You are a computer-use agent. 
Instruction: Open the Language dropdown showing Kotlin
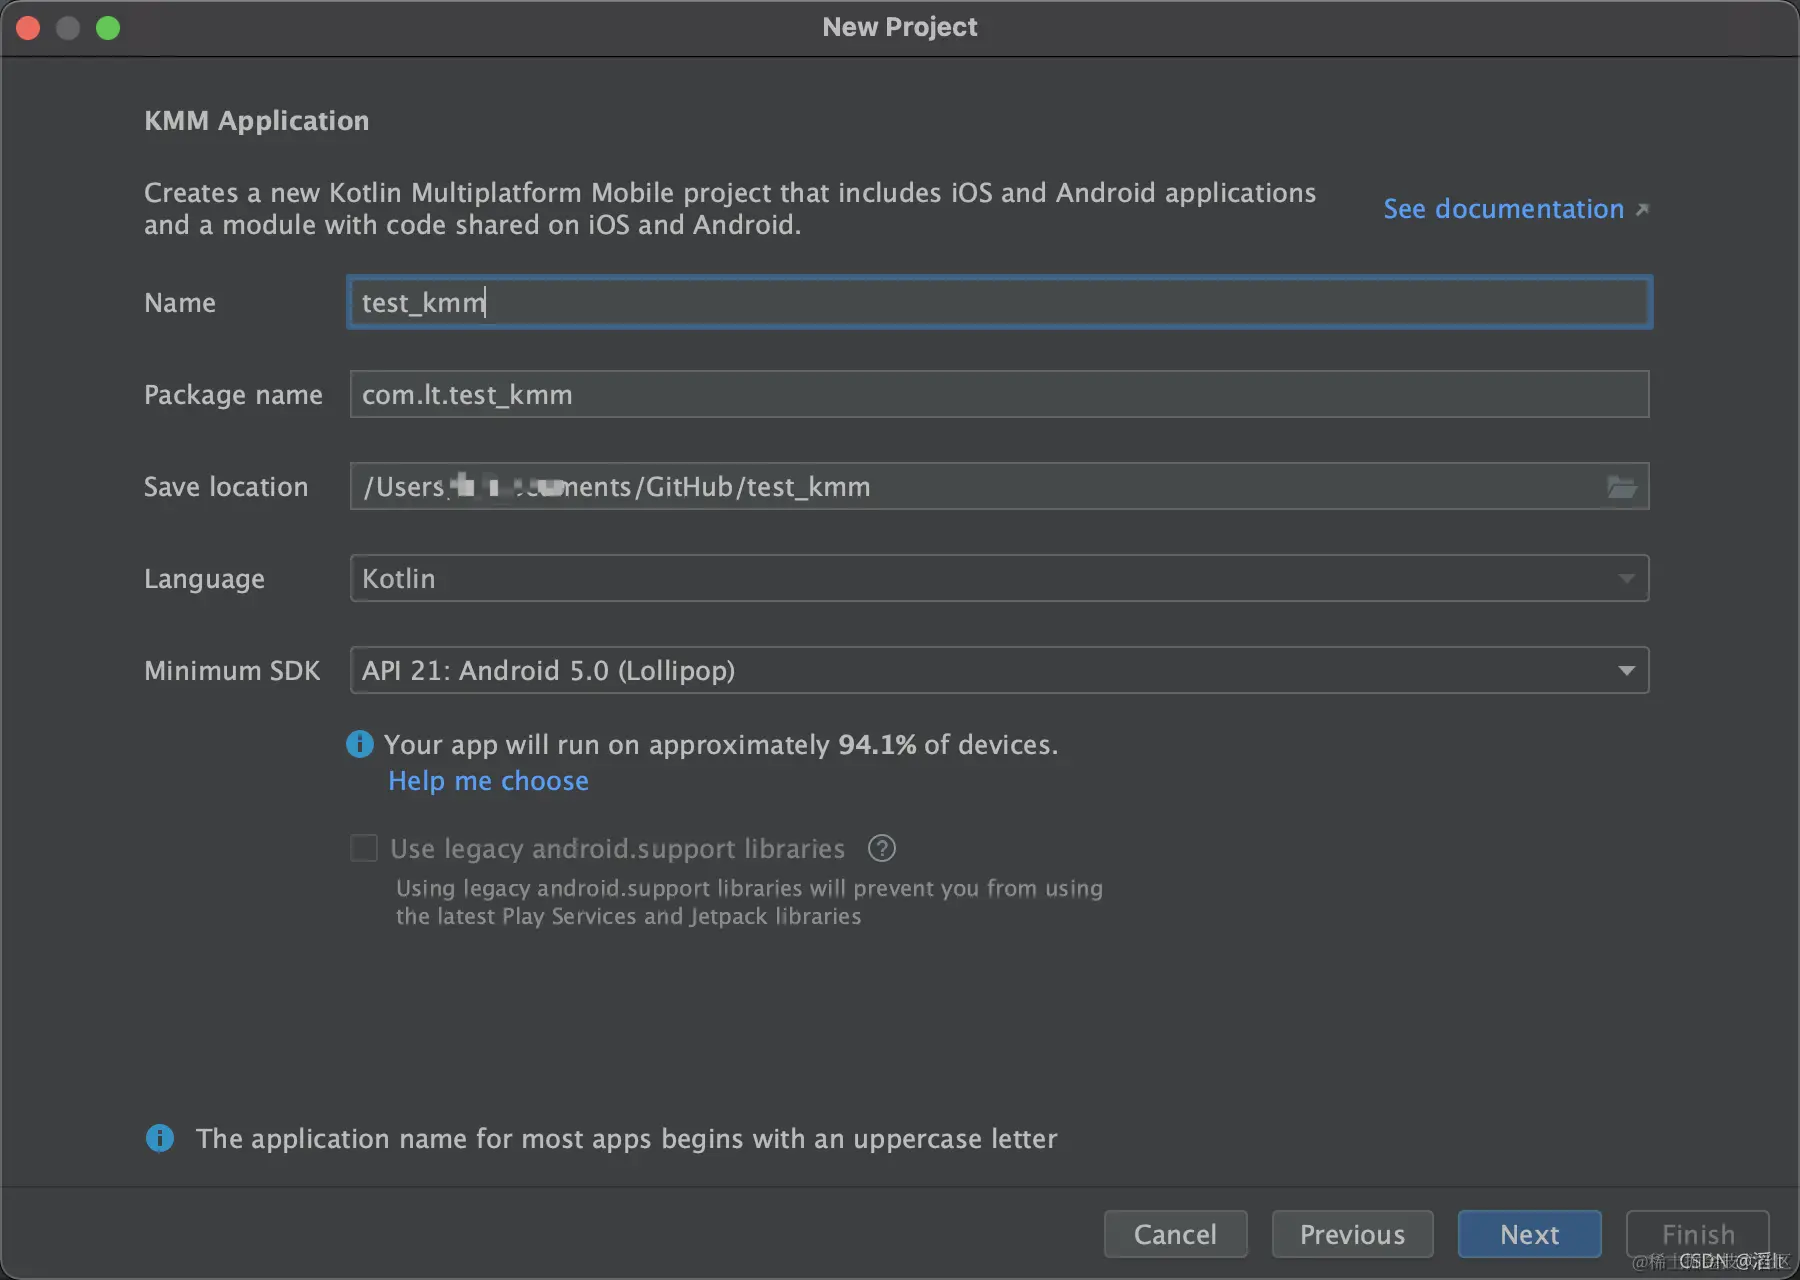1000,579
